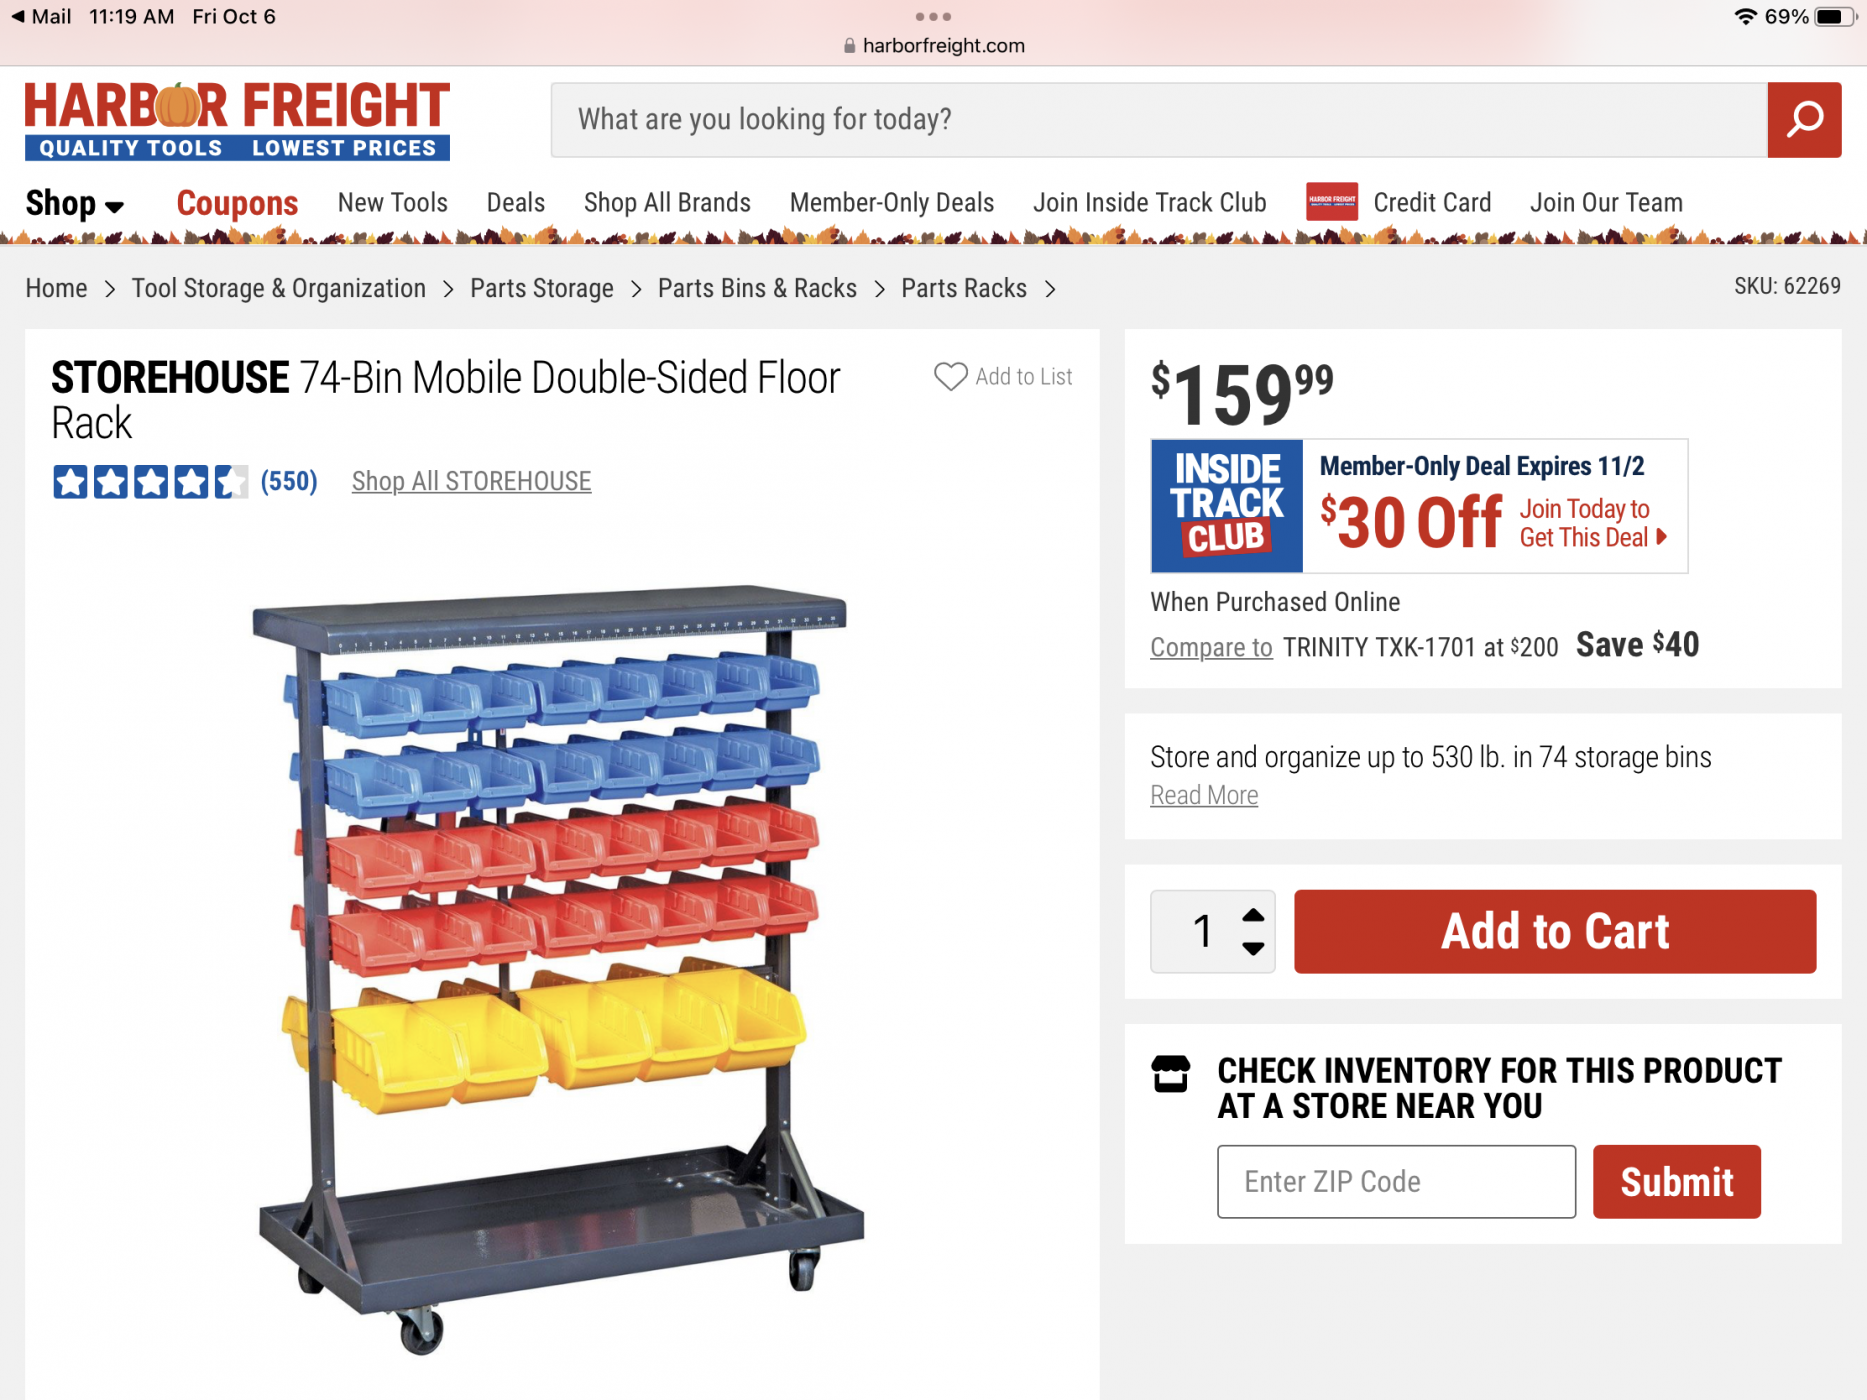Click the Submit button for inventory check
1867x1400 pixels.
1676,1182
